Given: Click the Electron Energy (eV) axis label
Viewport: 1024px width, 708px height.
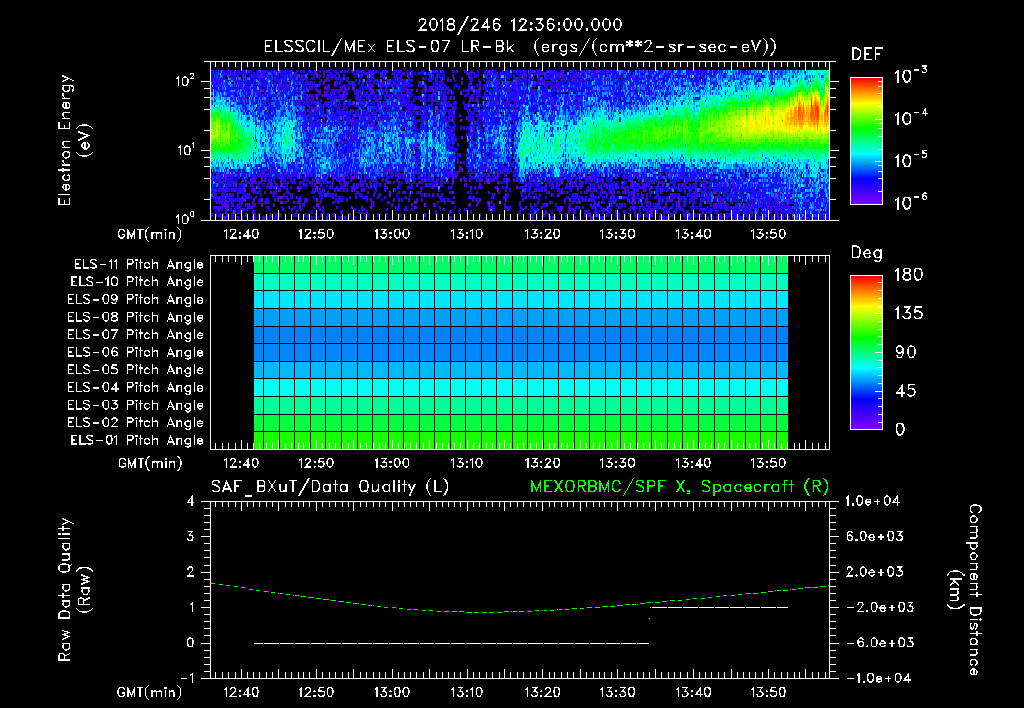Looking at the screenshot, I should [x=74, y=140].
